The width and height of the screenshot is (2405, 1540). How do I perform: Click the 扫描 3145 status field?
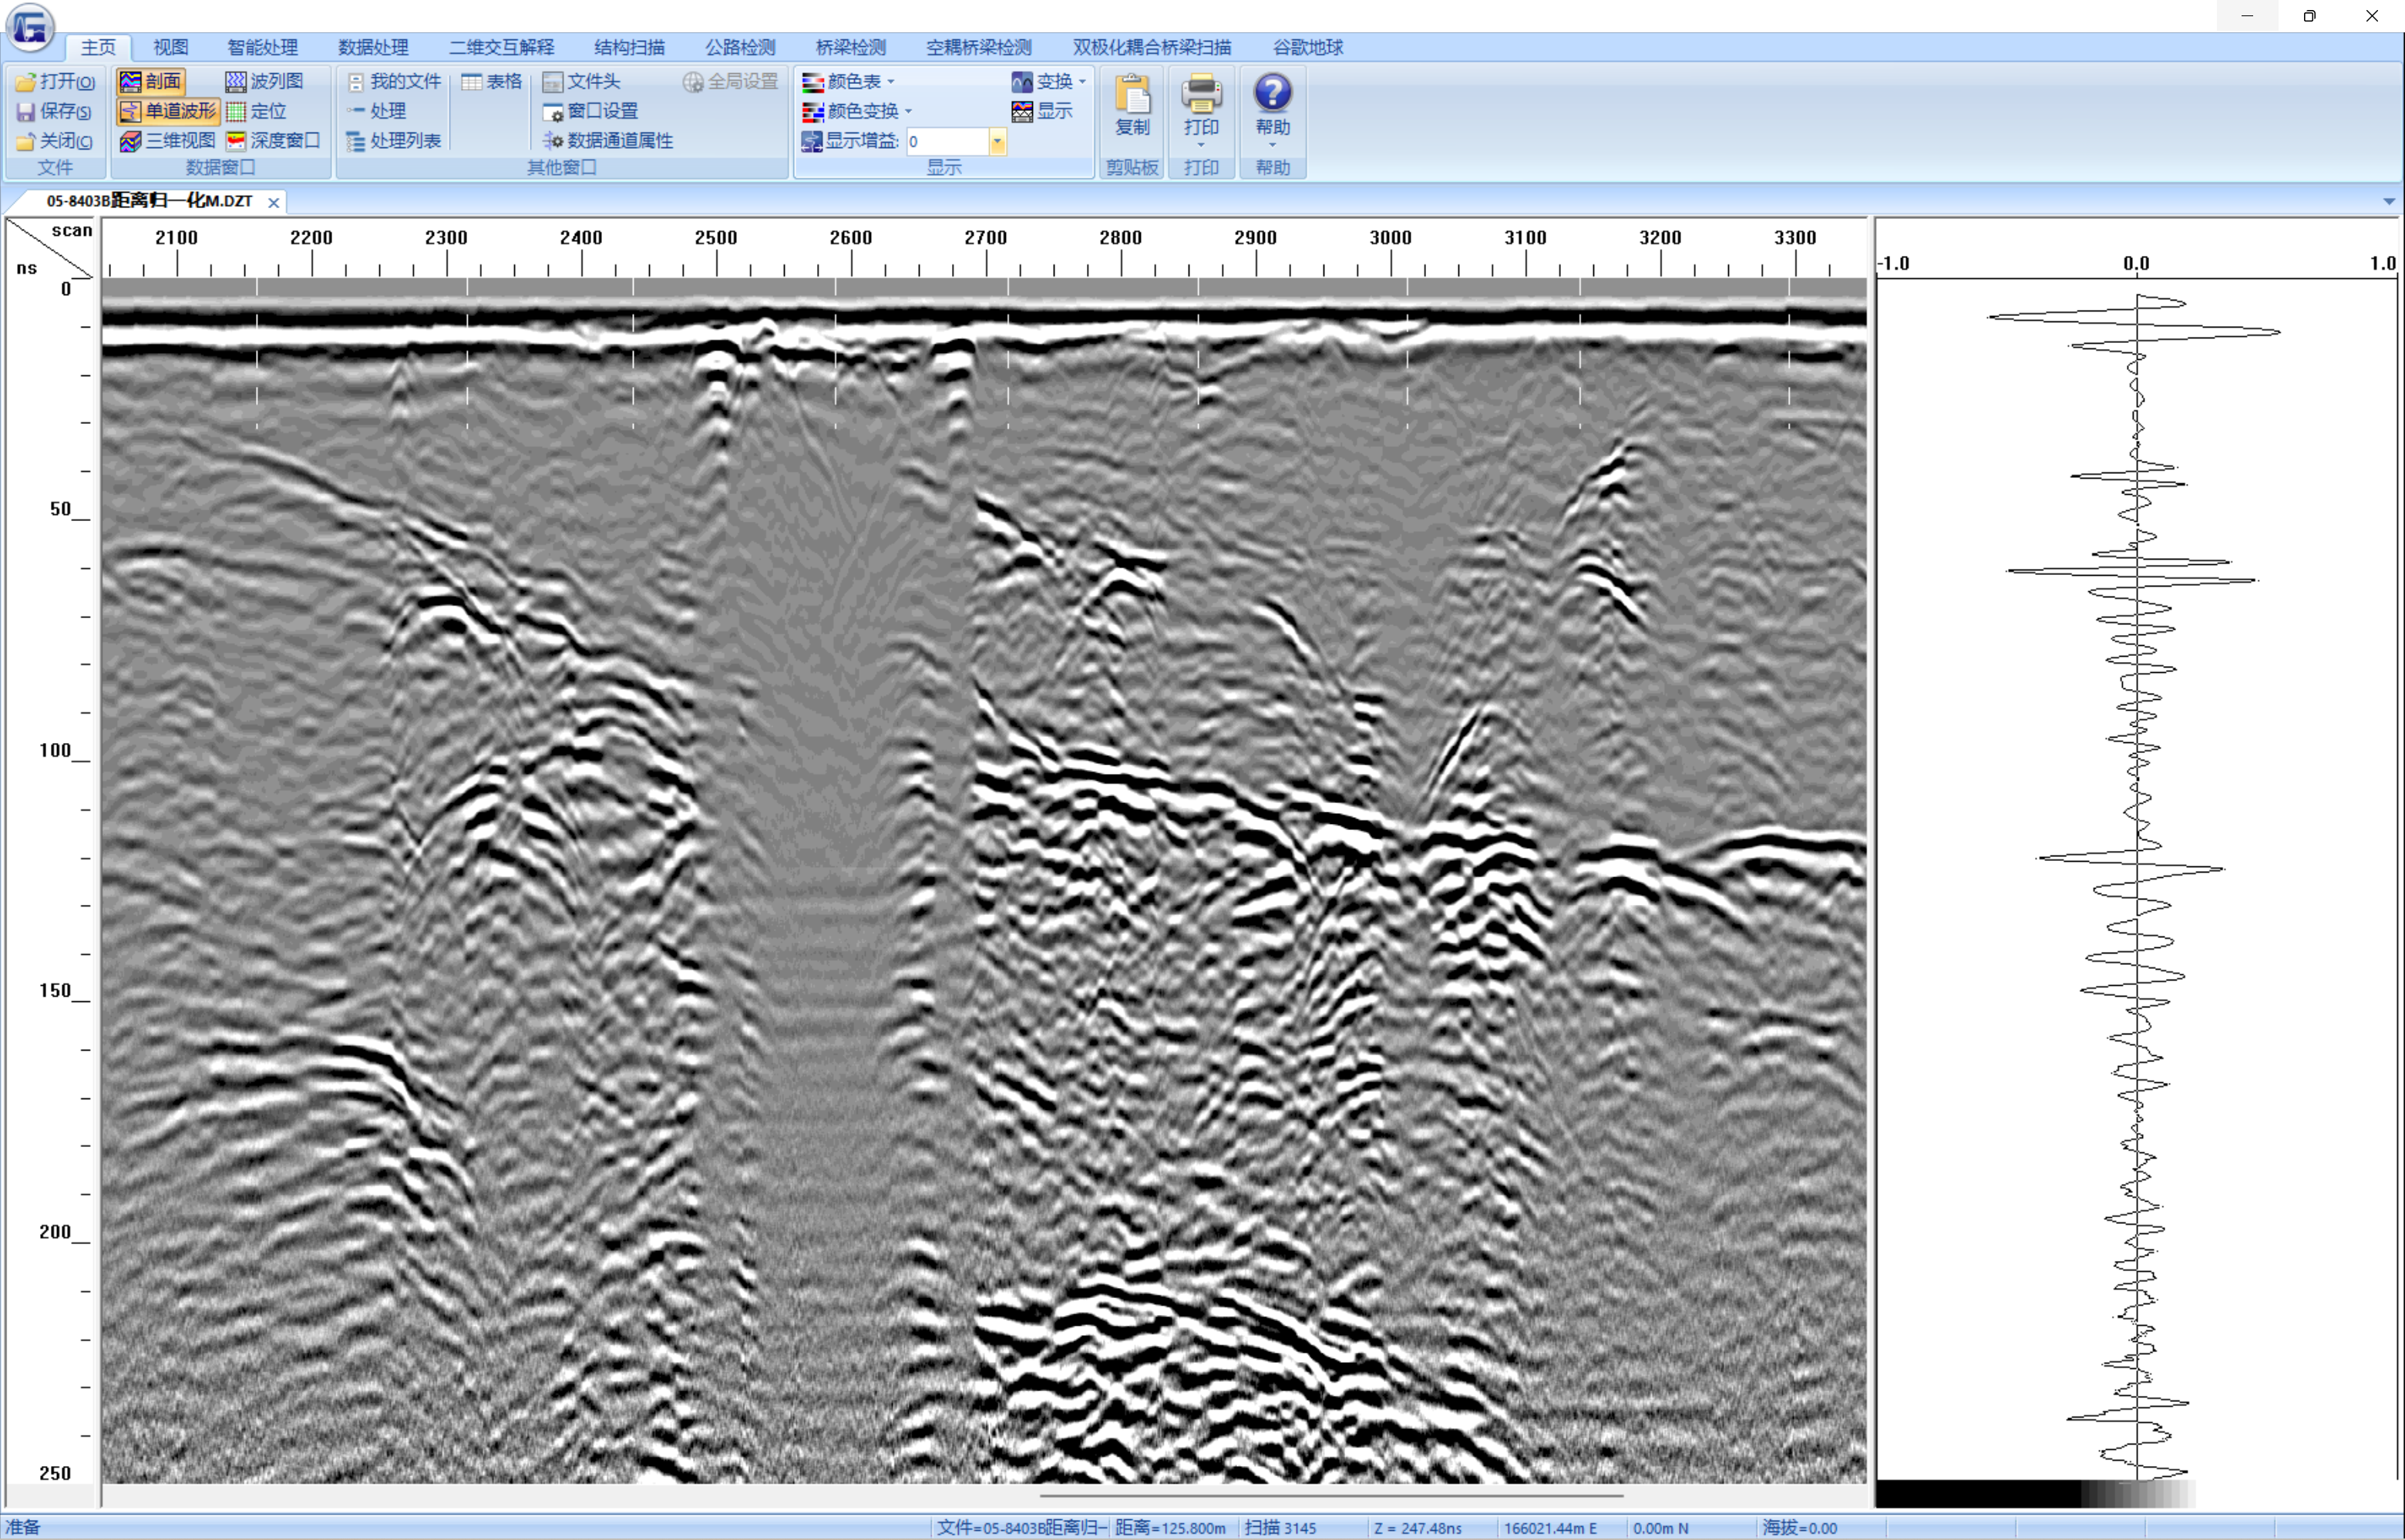coord(1281,1528)
